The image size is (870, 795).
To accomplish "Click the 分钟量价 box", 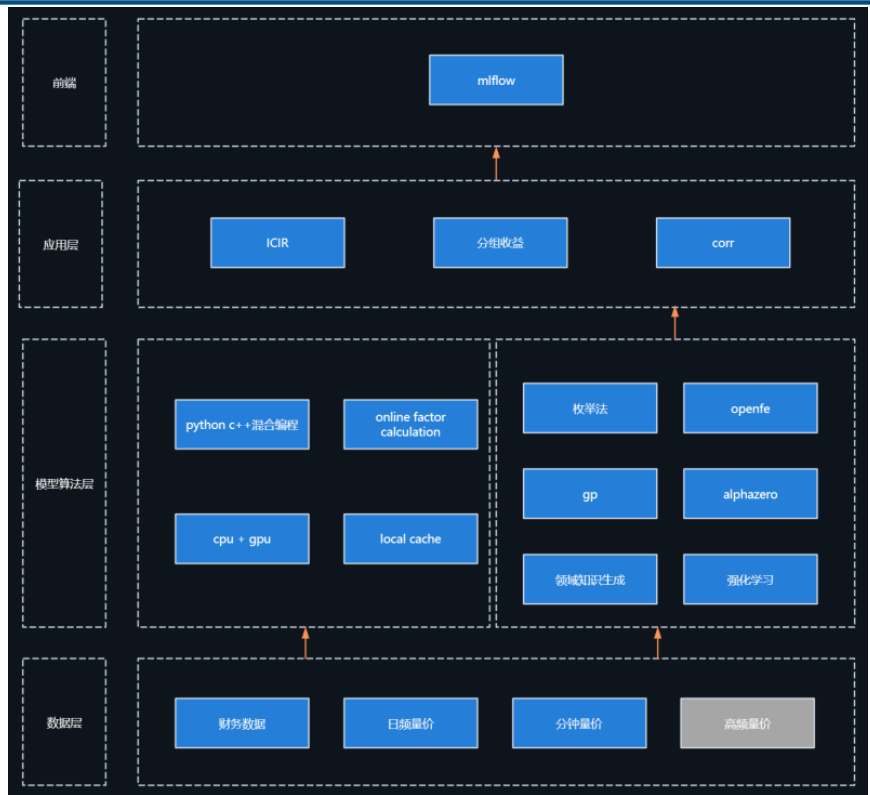I will point(579,723).
